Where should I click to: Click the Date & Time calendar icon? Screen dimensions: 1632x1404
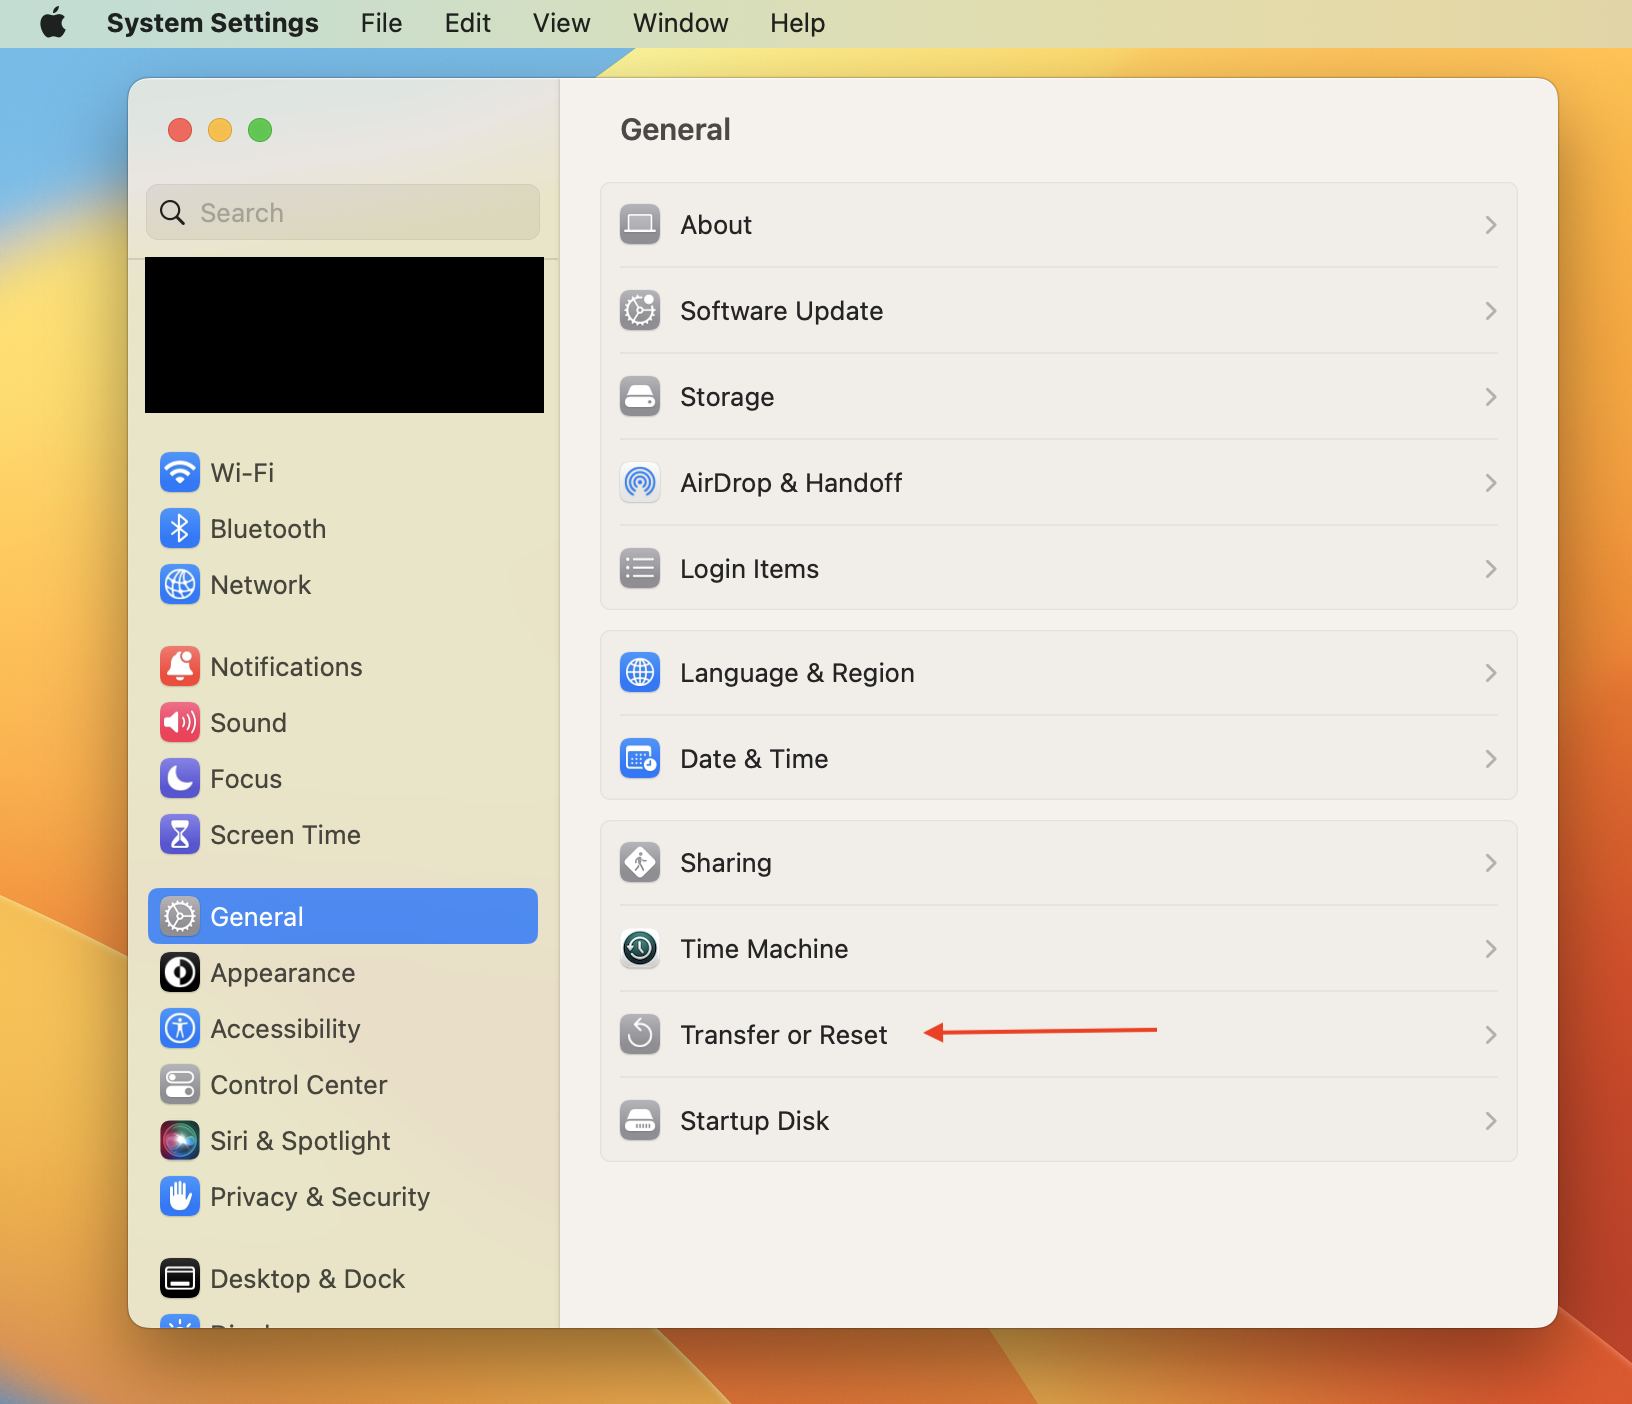pyautogui.click(x=640, y=758)
